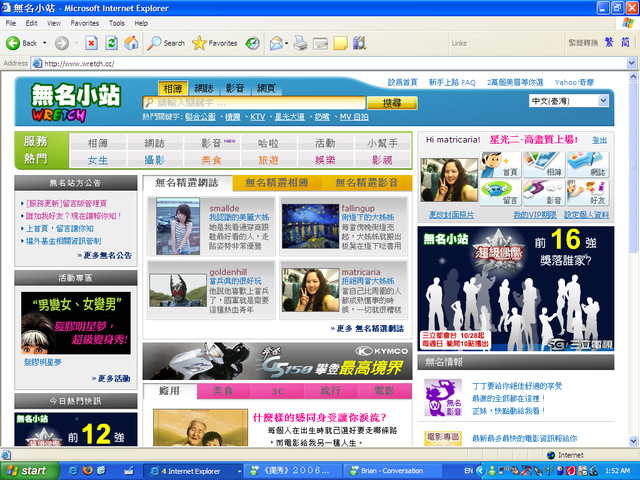The width and height of the screenshot is (640, 480).
Task: Switch to Brian - Conversation taskbar window
Action: [x=392, y=471]
